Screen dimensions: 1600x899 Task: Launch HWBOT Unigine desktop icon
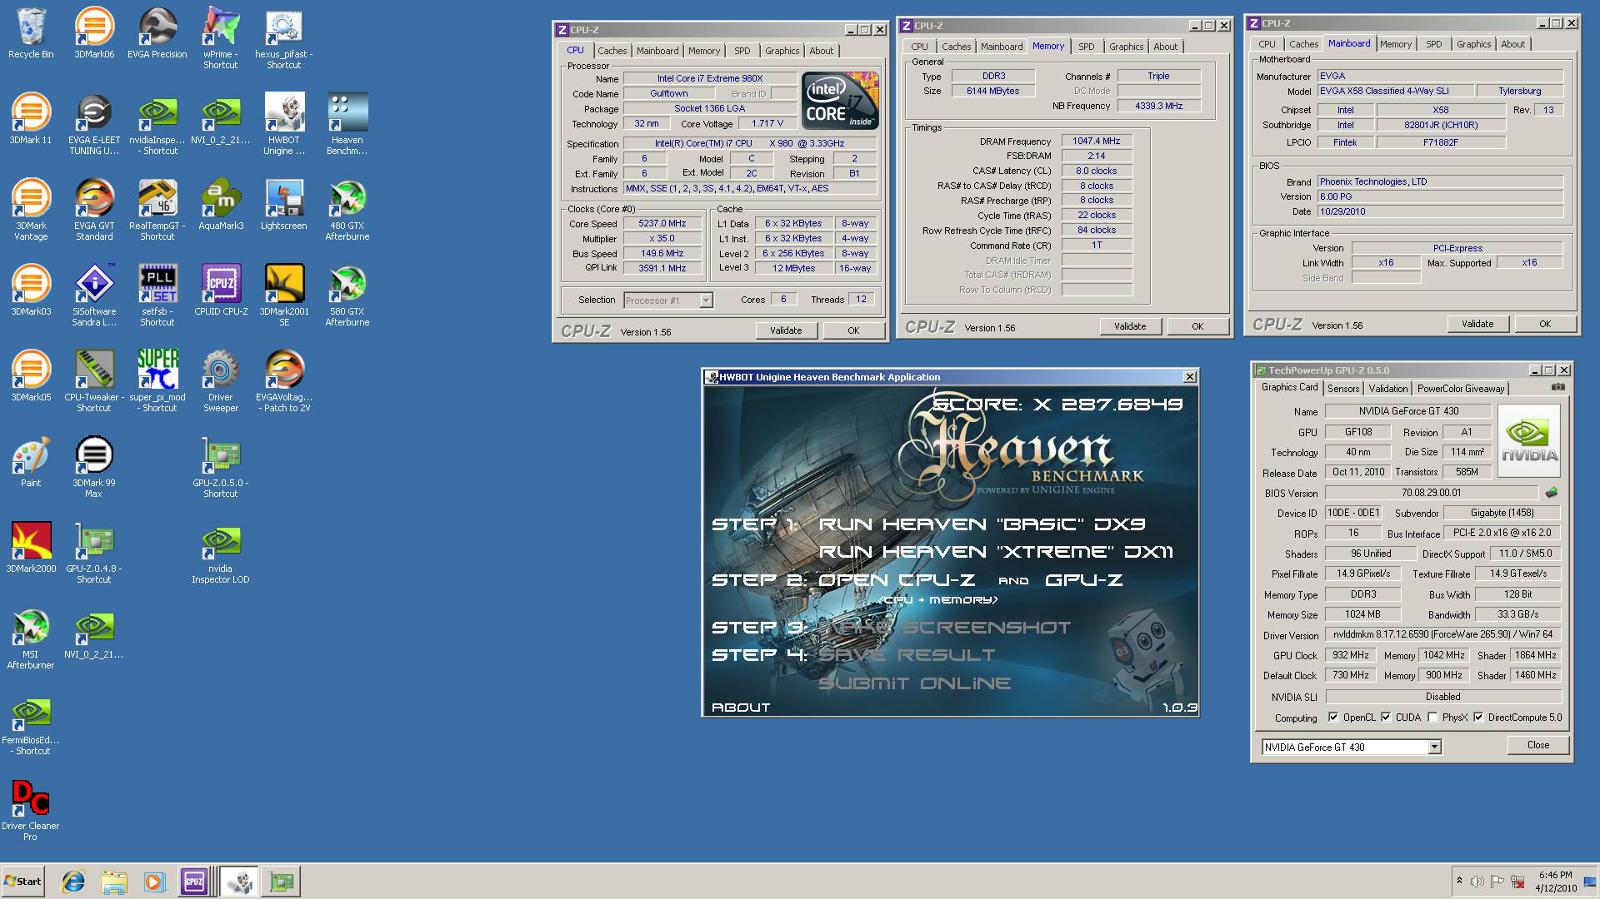click(284, 124)
